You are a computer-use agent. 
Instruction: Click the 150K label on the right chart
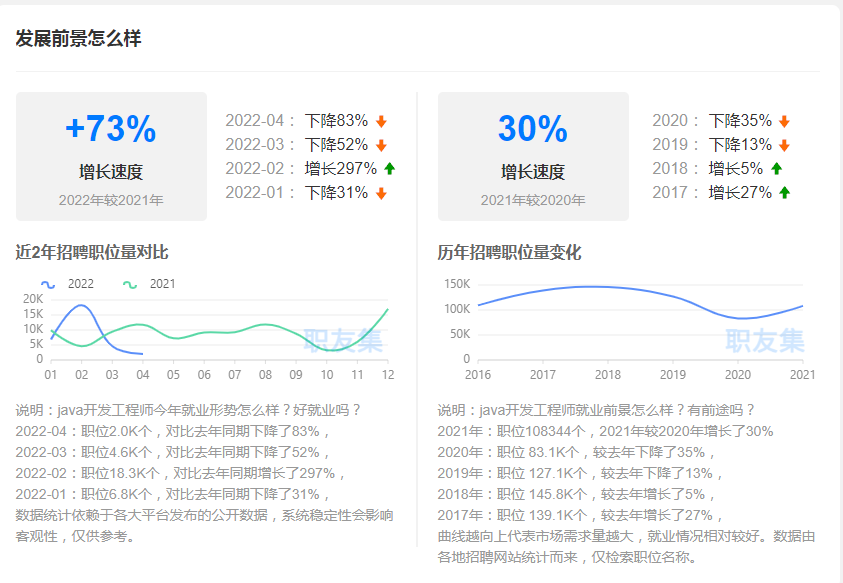click(x=460, y=285)
